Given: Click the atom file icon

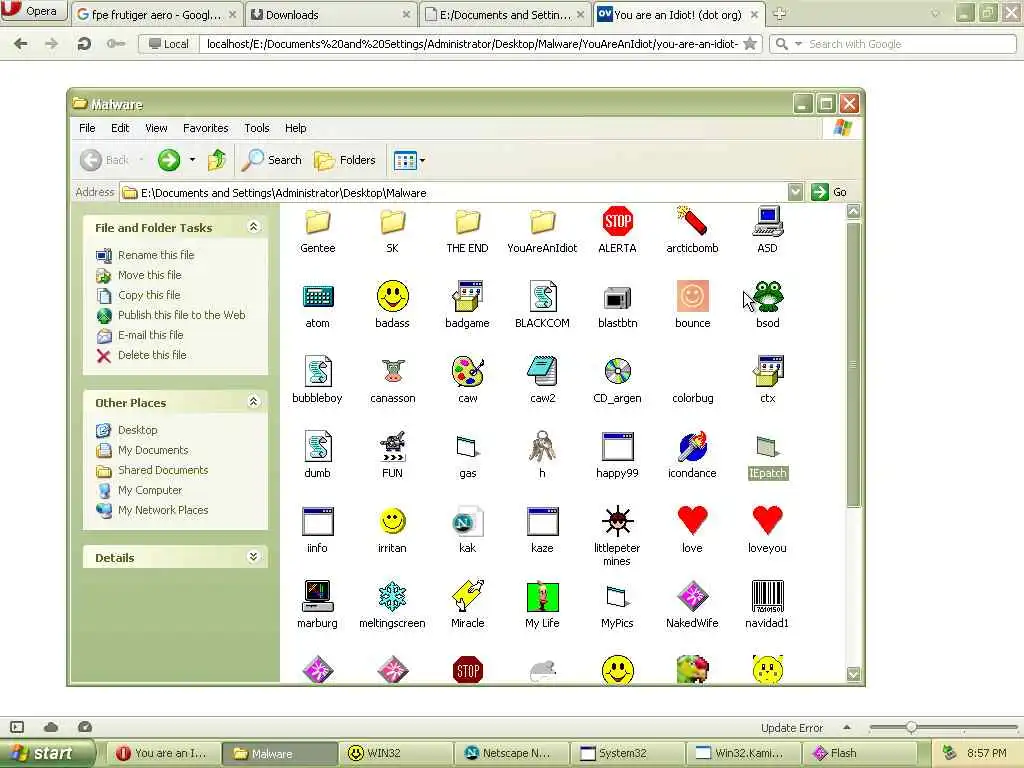Looking at the screenshot, I should (317, 297).
